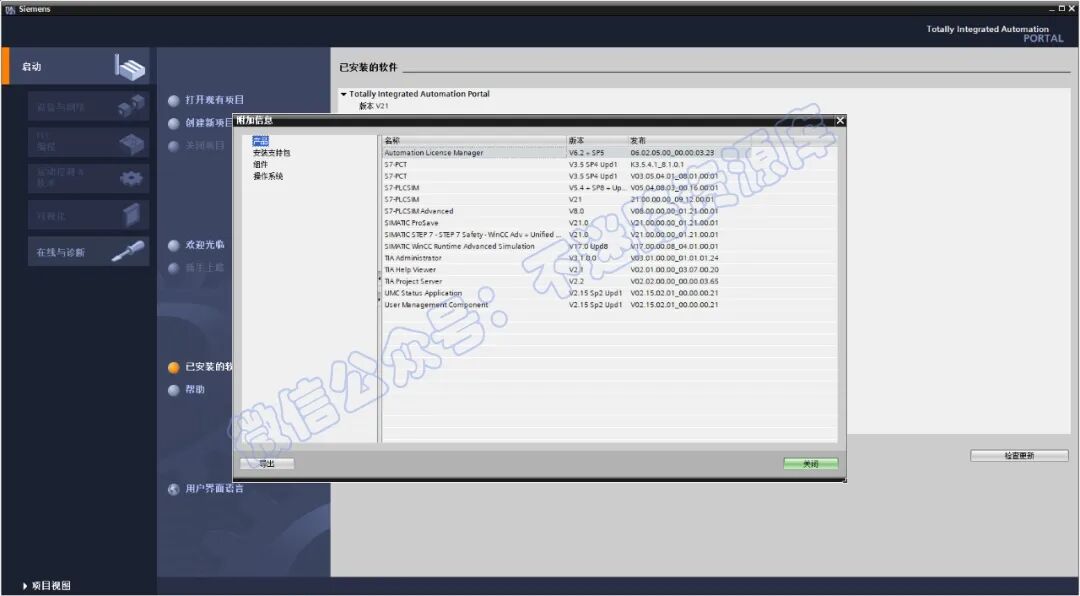
Task: Sort by the 名称 column header
Action: tap(475, 141)
